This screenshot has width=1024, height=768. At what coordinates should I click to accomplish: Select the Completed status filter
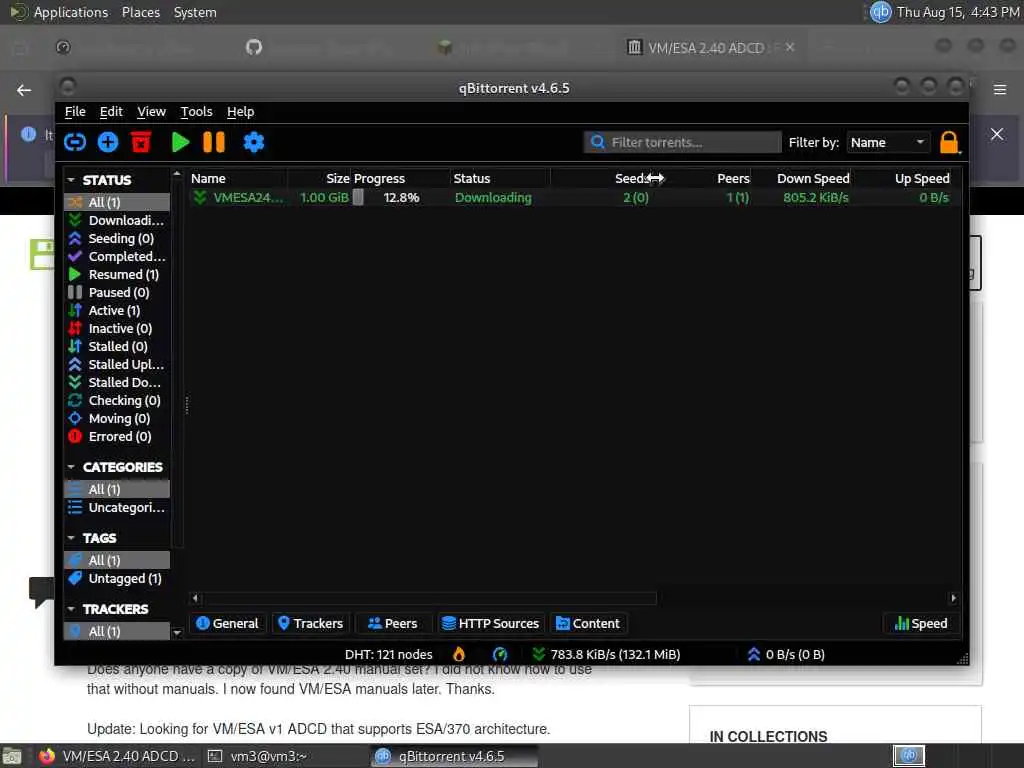[117, 256]
